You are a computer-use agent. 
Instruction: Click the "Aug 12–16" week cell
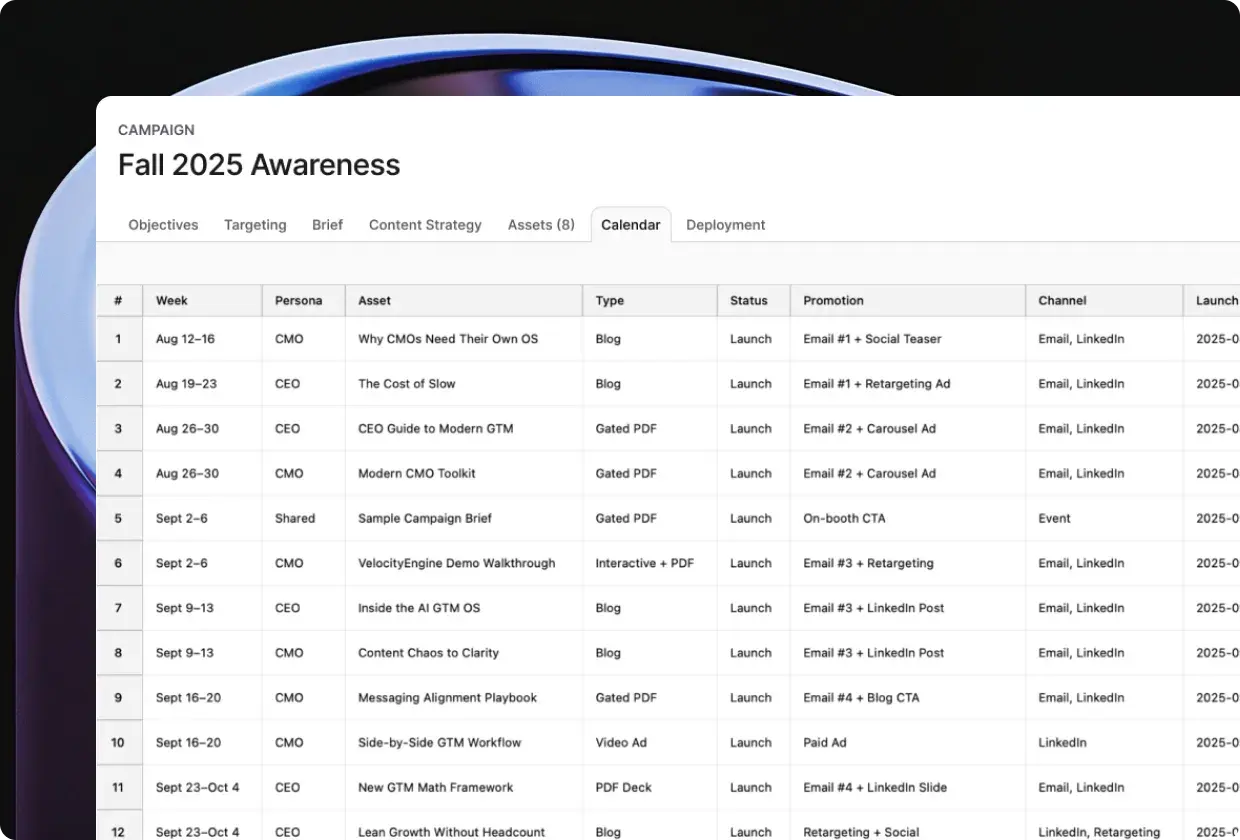[x=202, y=339]
